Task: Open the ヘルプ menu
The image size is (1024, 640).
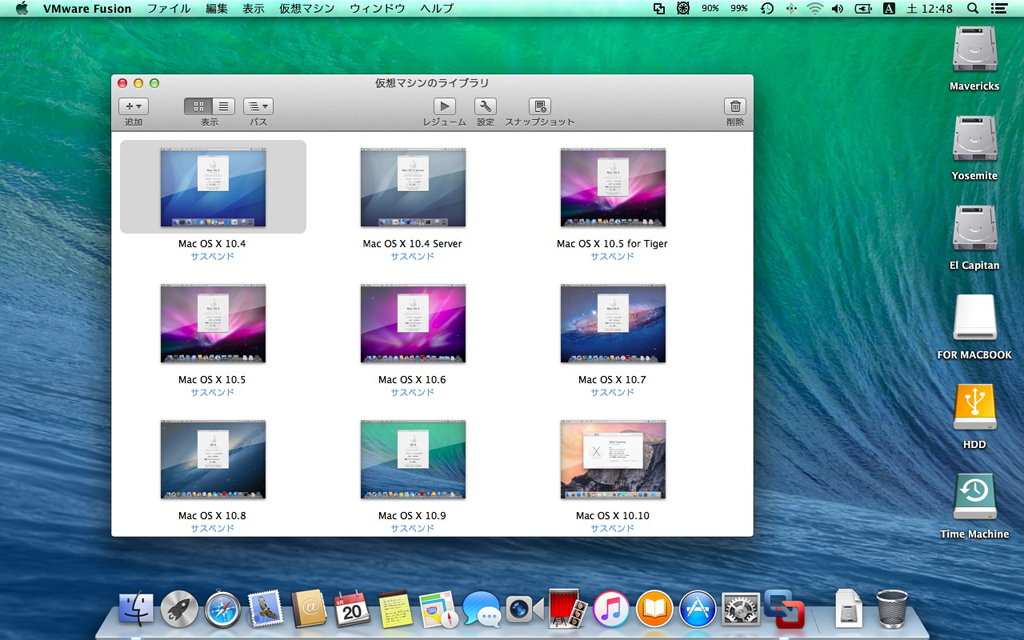Action: coord(437,8)
